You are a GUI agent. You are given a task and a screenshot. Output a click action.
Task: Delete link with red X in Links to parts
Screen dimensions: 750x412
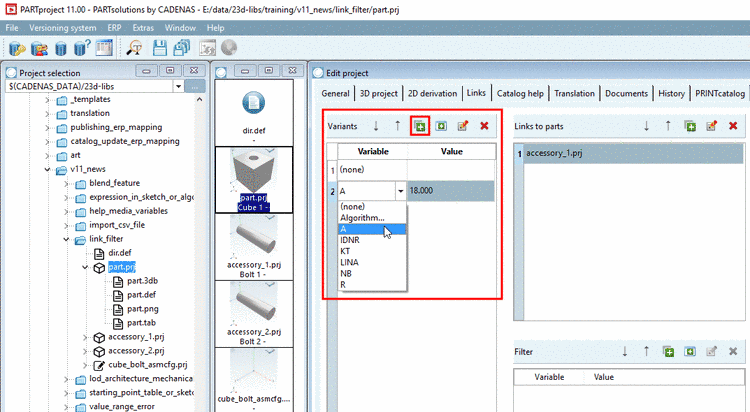[733, 126]
